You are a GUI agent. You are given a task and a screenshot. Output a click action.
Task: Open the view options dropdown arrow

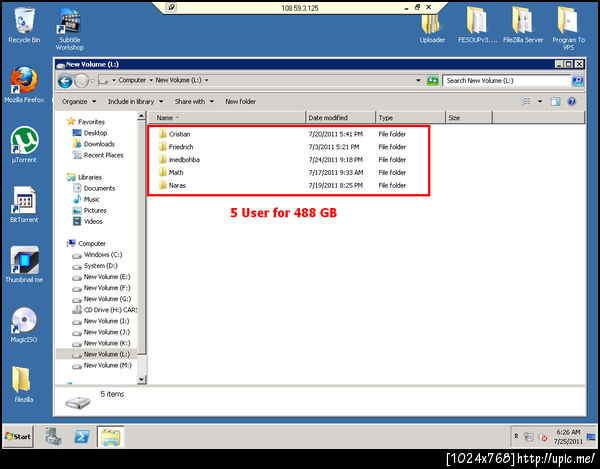coord(540,101)
